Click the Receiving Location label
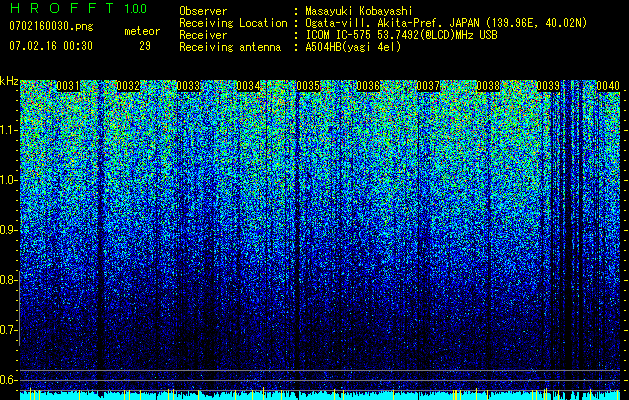The width and height of the screenshot is (629, 400). click(233, 23)
